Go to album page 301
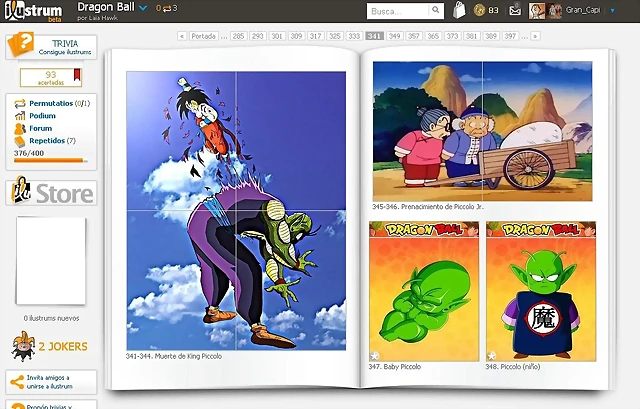 [x=277, y=36]
